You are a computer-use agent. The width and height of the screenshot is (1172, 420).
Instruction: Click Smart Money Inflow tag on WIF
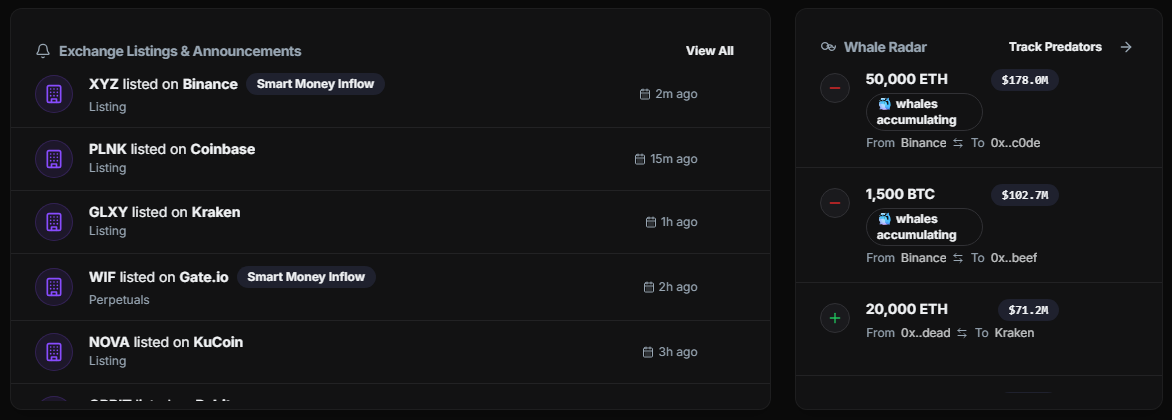(306, 277)
